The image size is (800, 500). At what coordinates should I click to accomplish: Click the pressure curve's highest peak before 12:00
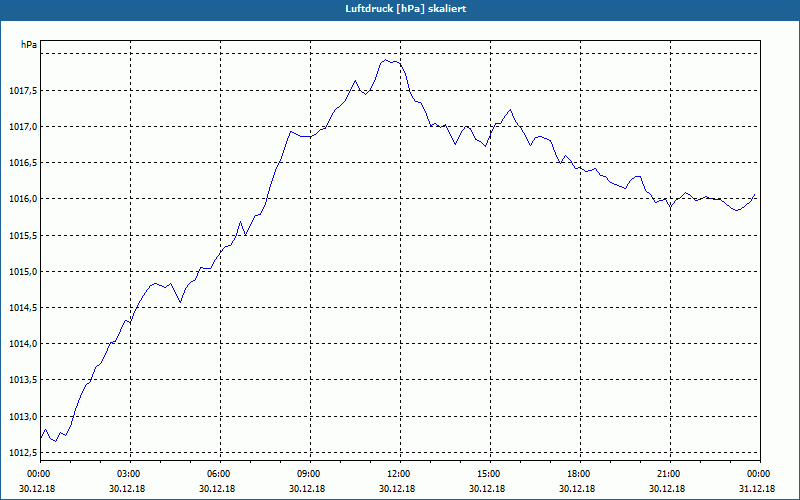386,60
